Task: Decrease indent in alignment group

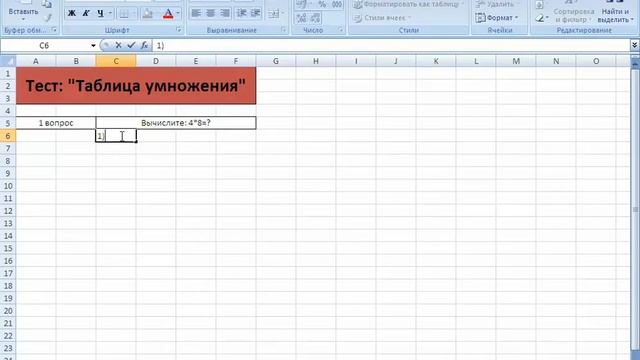Action: click(242, 13)
